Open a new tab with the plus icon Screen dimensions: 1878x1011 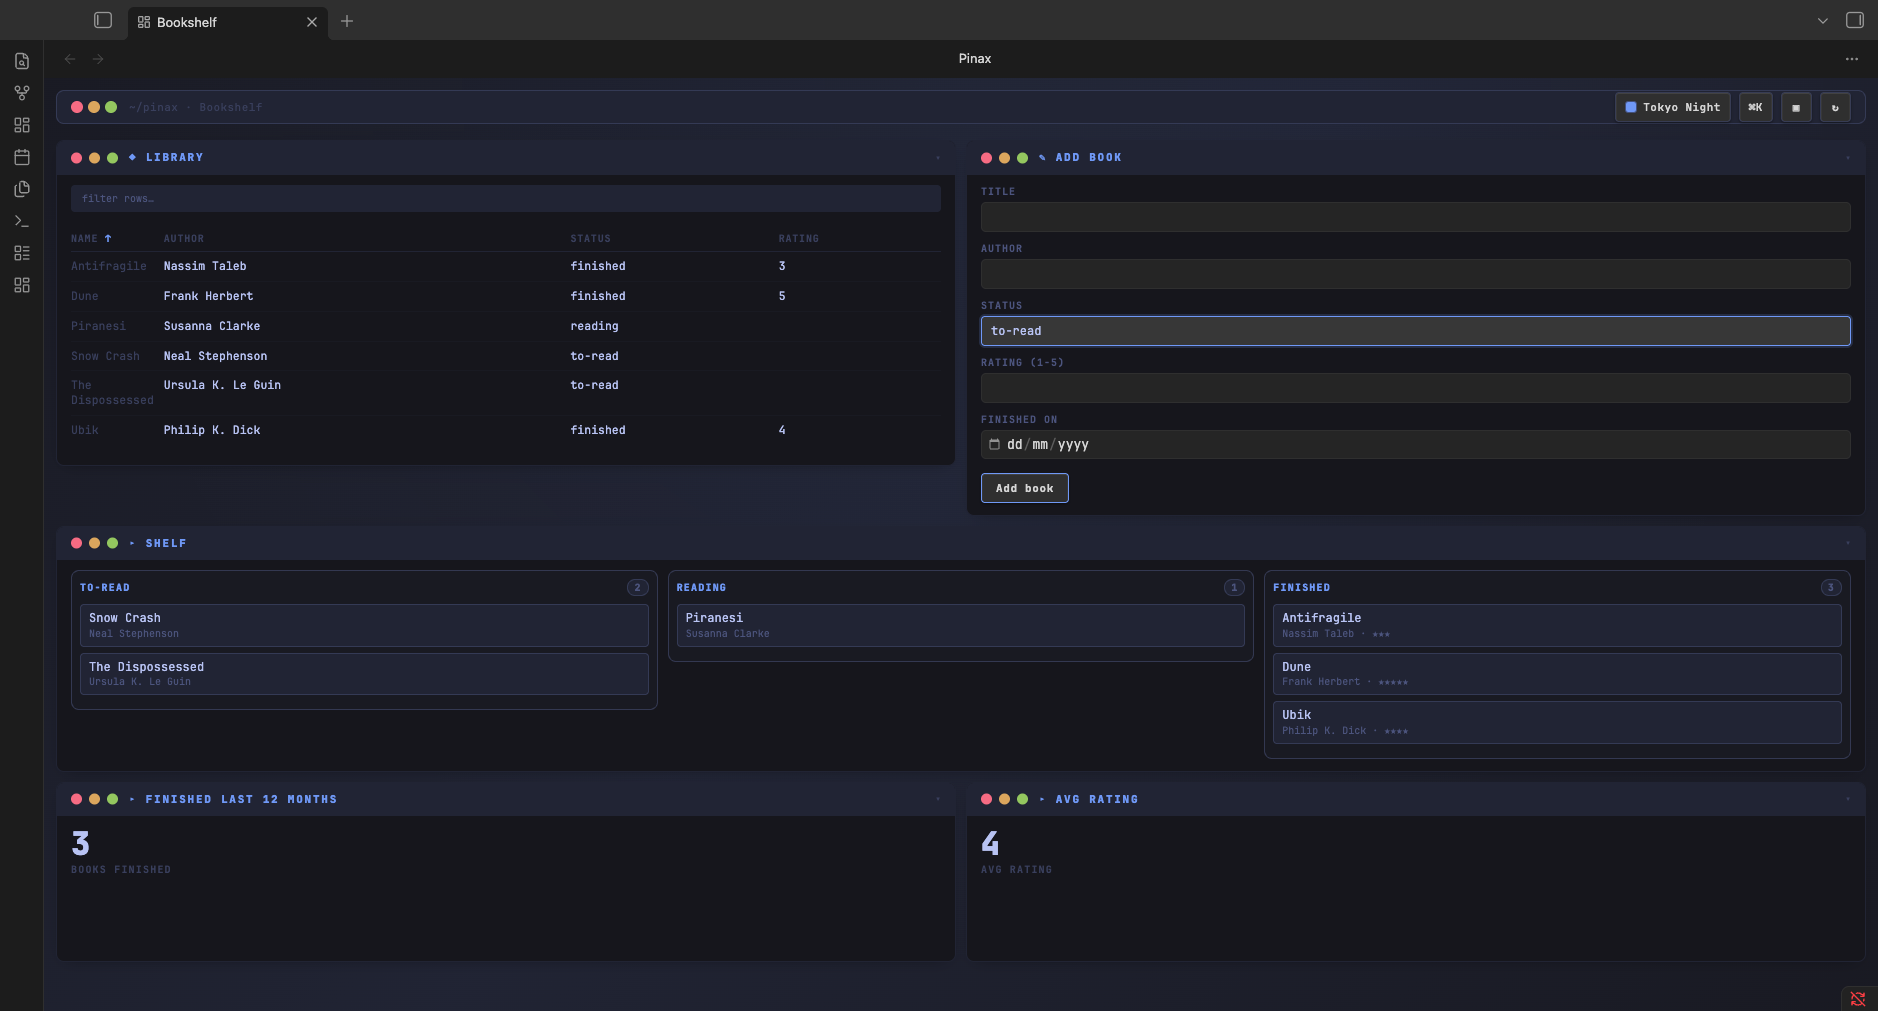347,21
